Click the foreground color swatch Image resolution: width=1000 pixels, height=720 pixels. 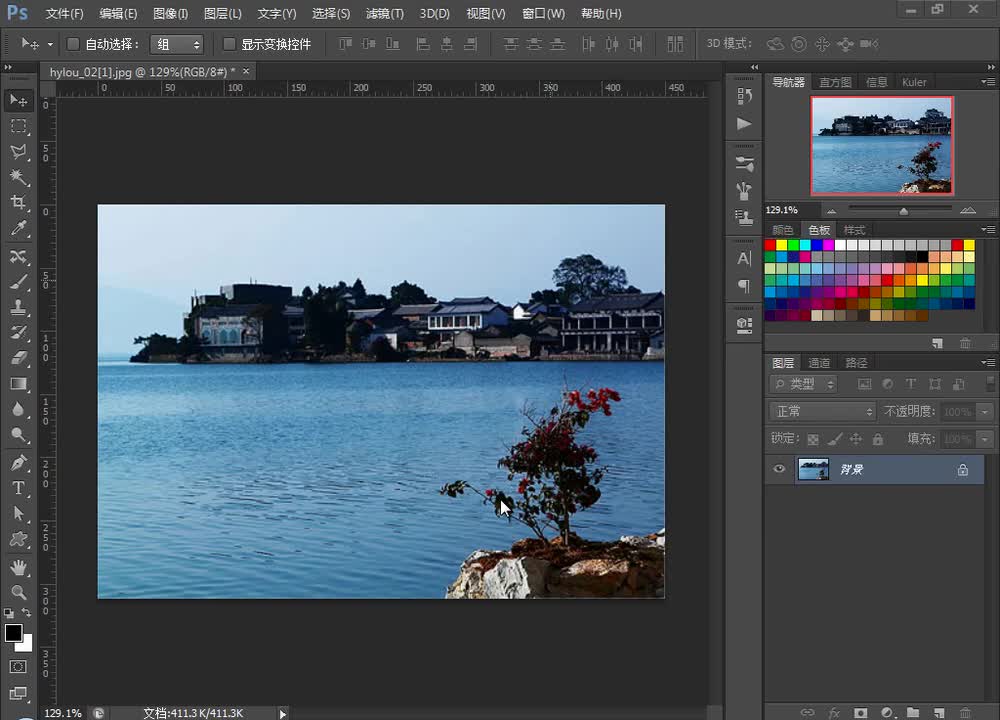13,633
